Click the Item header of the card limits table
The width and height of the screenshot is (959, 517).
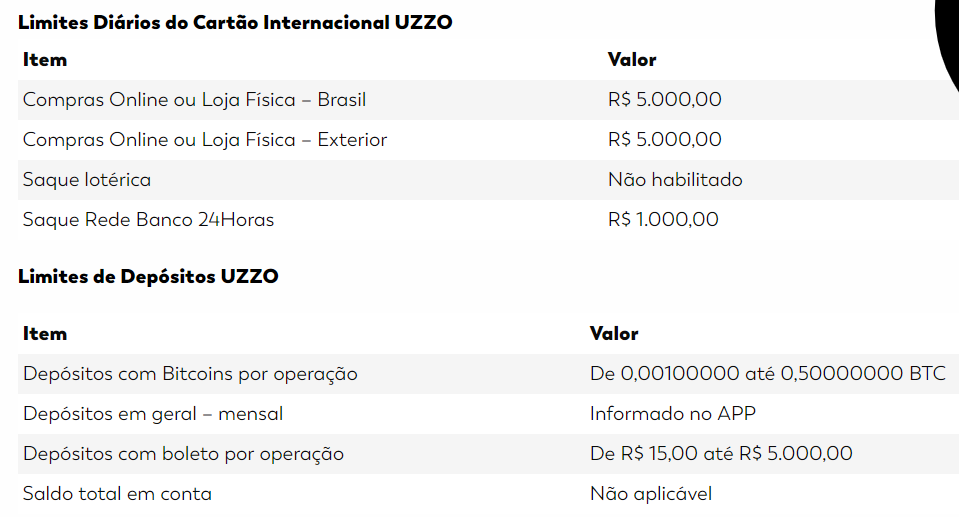click(45, 60)
